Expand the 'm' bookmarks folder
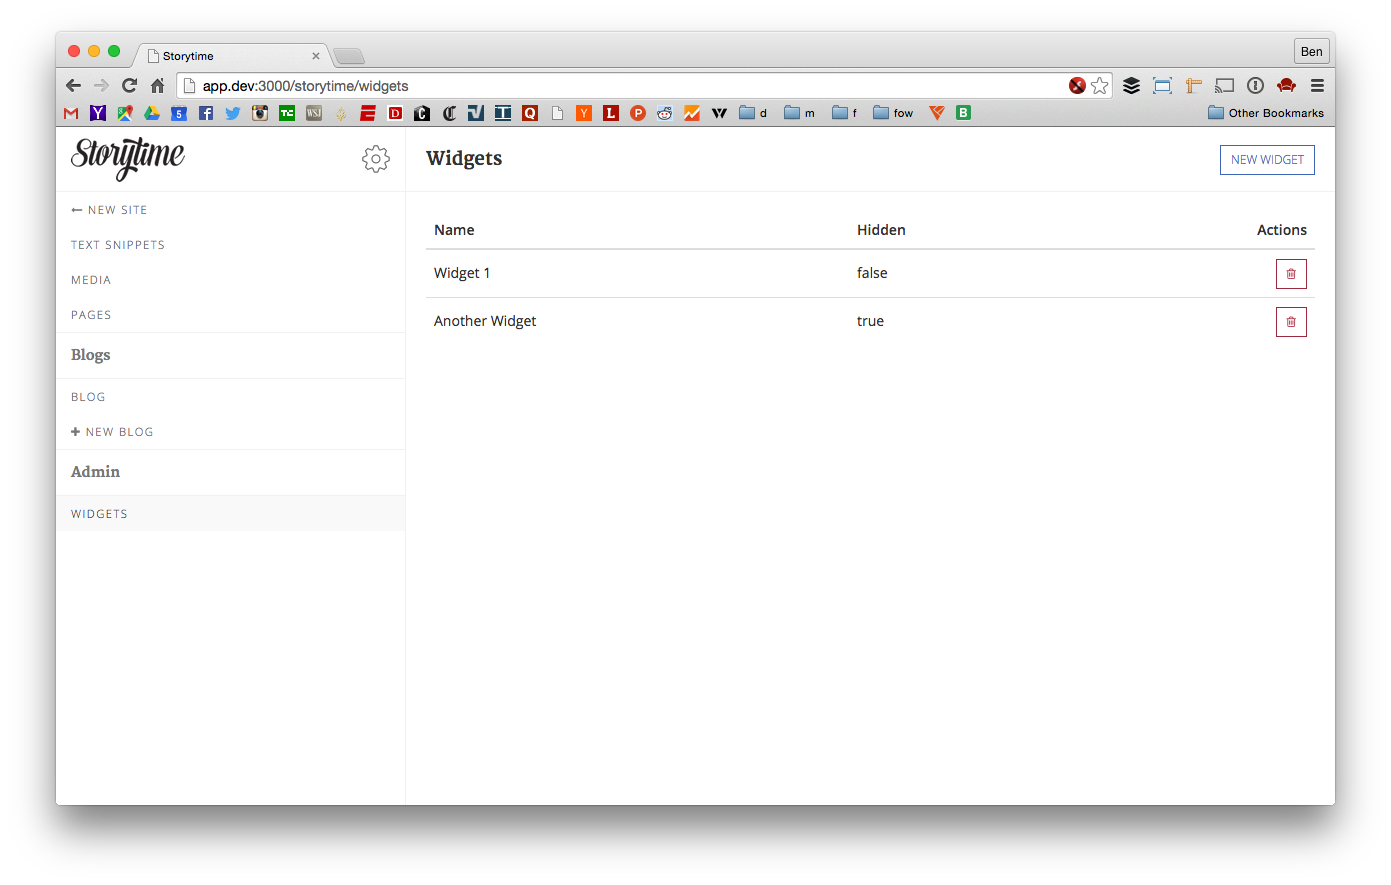The width and height of the screenshot is (1391, 885). pos(799,113)
